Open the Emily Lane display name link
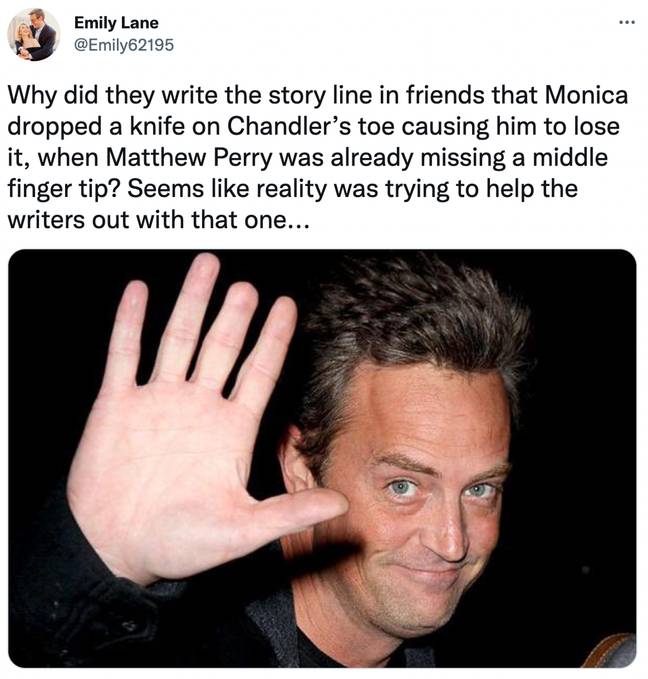 click(116, 23)
